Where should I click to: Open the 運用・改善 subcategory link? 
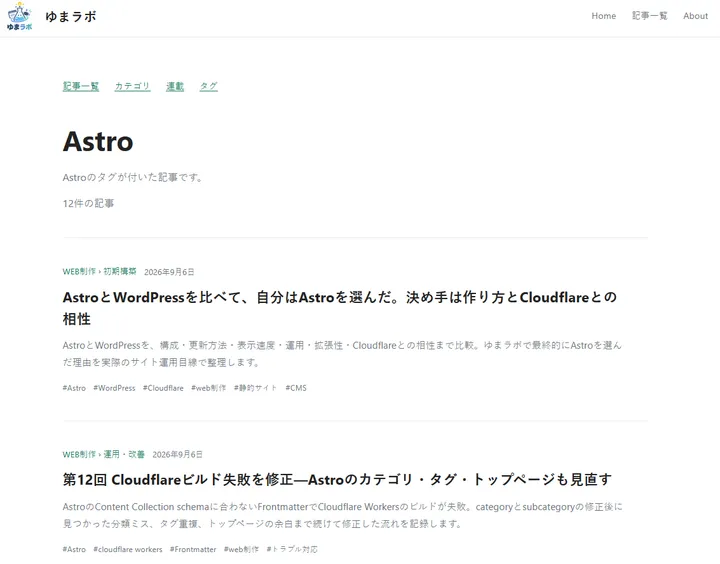[x=124, y=454]
